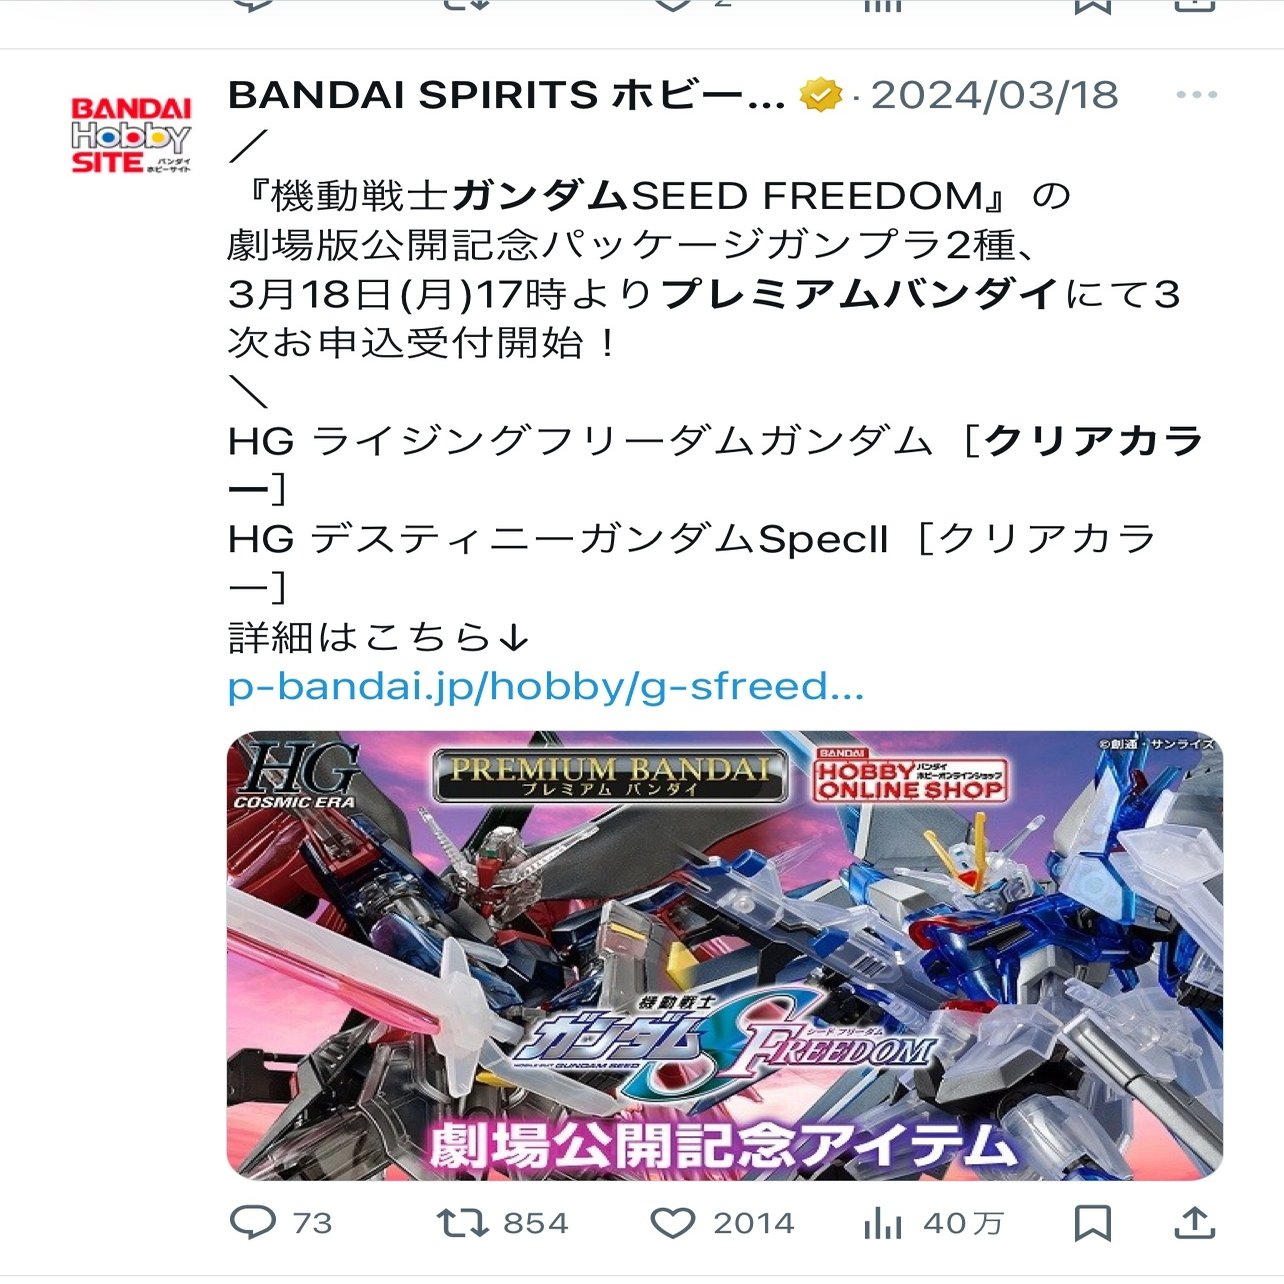Click the bold クリアカラー keyword text
1284x1284 pixels.
tap(1092, 441)
